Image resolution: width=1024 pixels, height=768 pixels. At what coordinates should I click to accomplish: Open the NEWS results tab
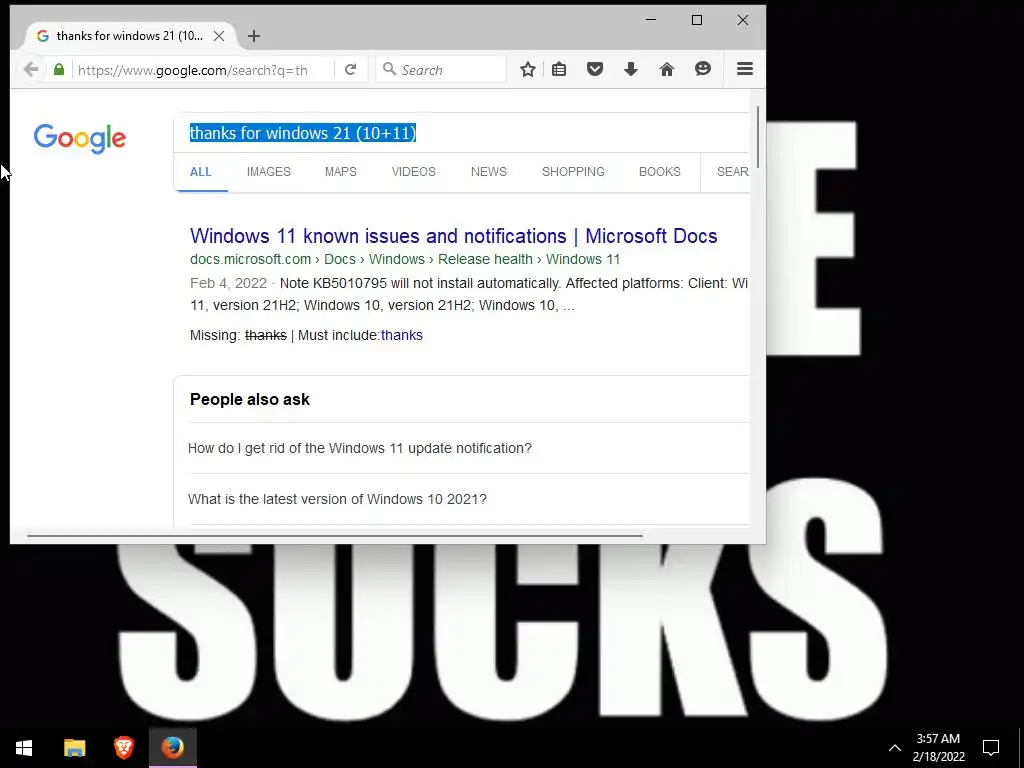click(x=488, y=172)
